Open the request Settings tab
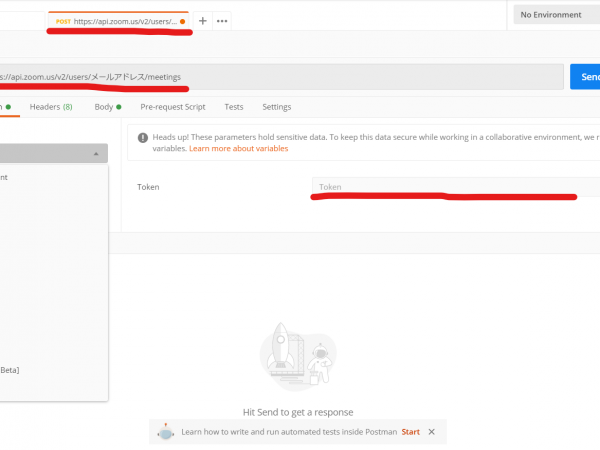Image resolution: width=600 pixels, height=450 pixels. pyautogui.click(x=277, y=107)
